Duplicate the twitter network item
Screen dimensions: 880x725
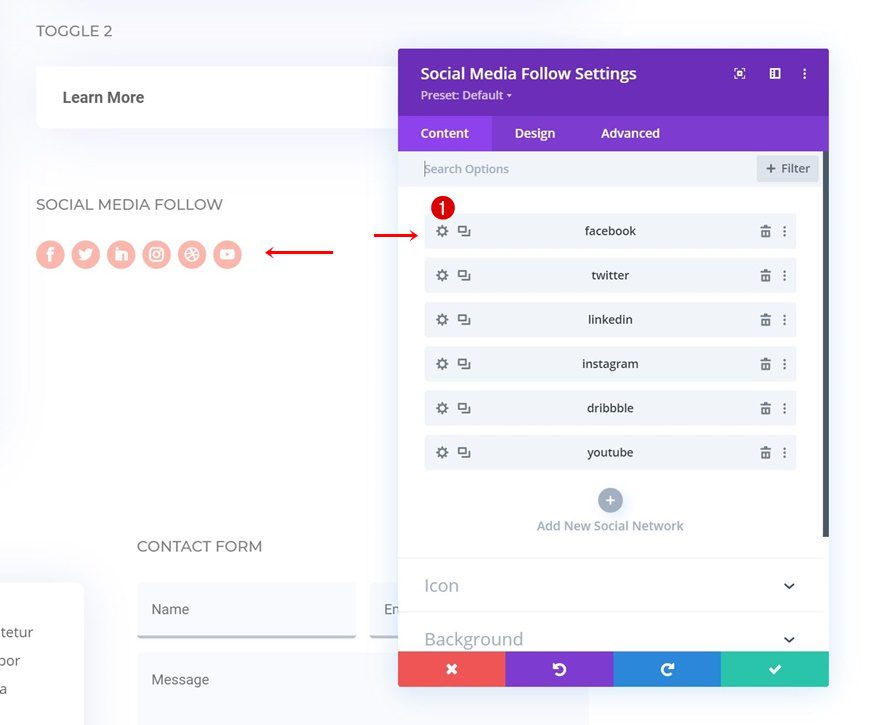point(464,276)
